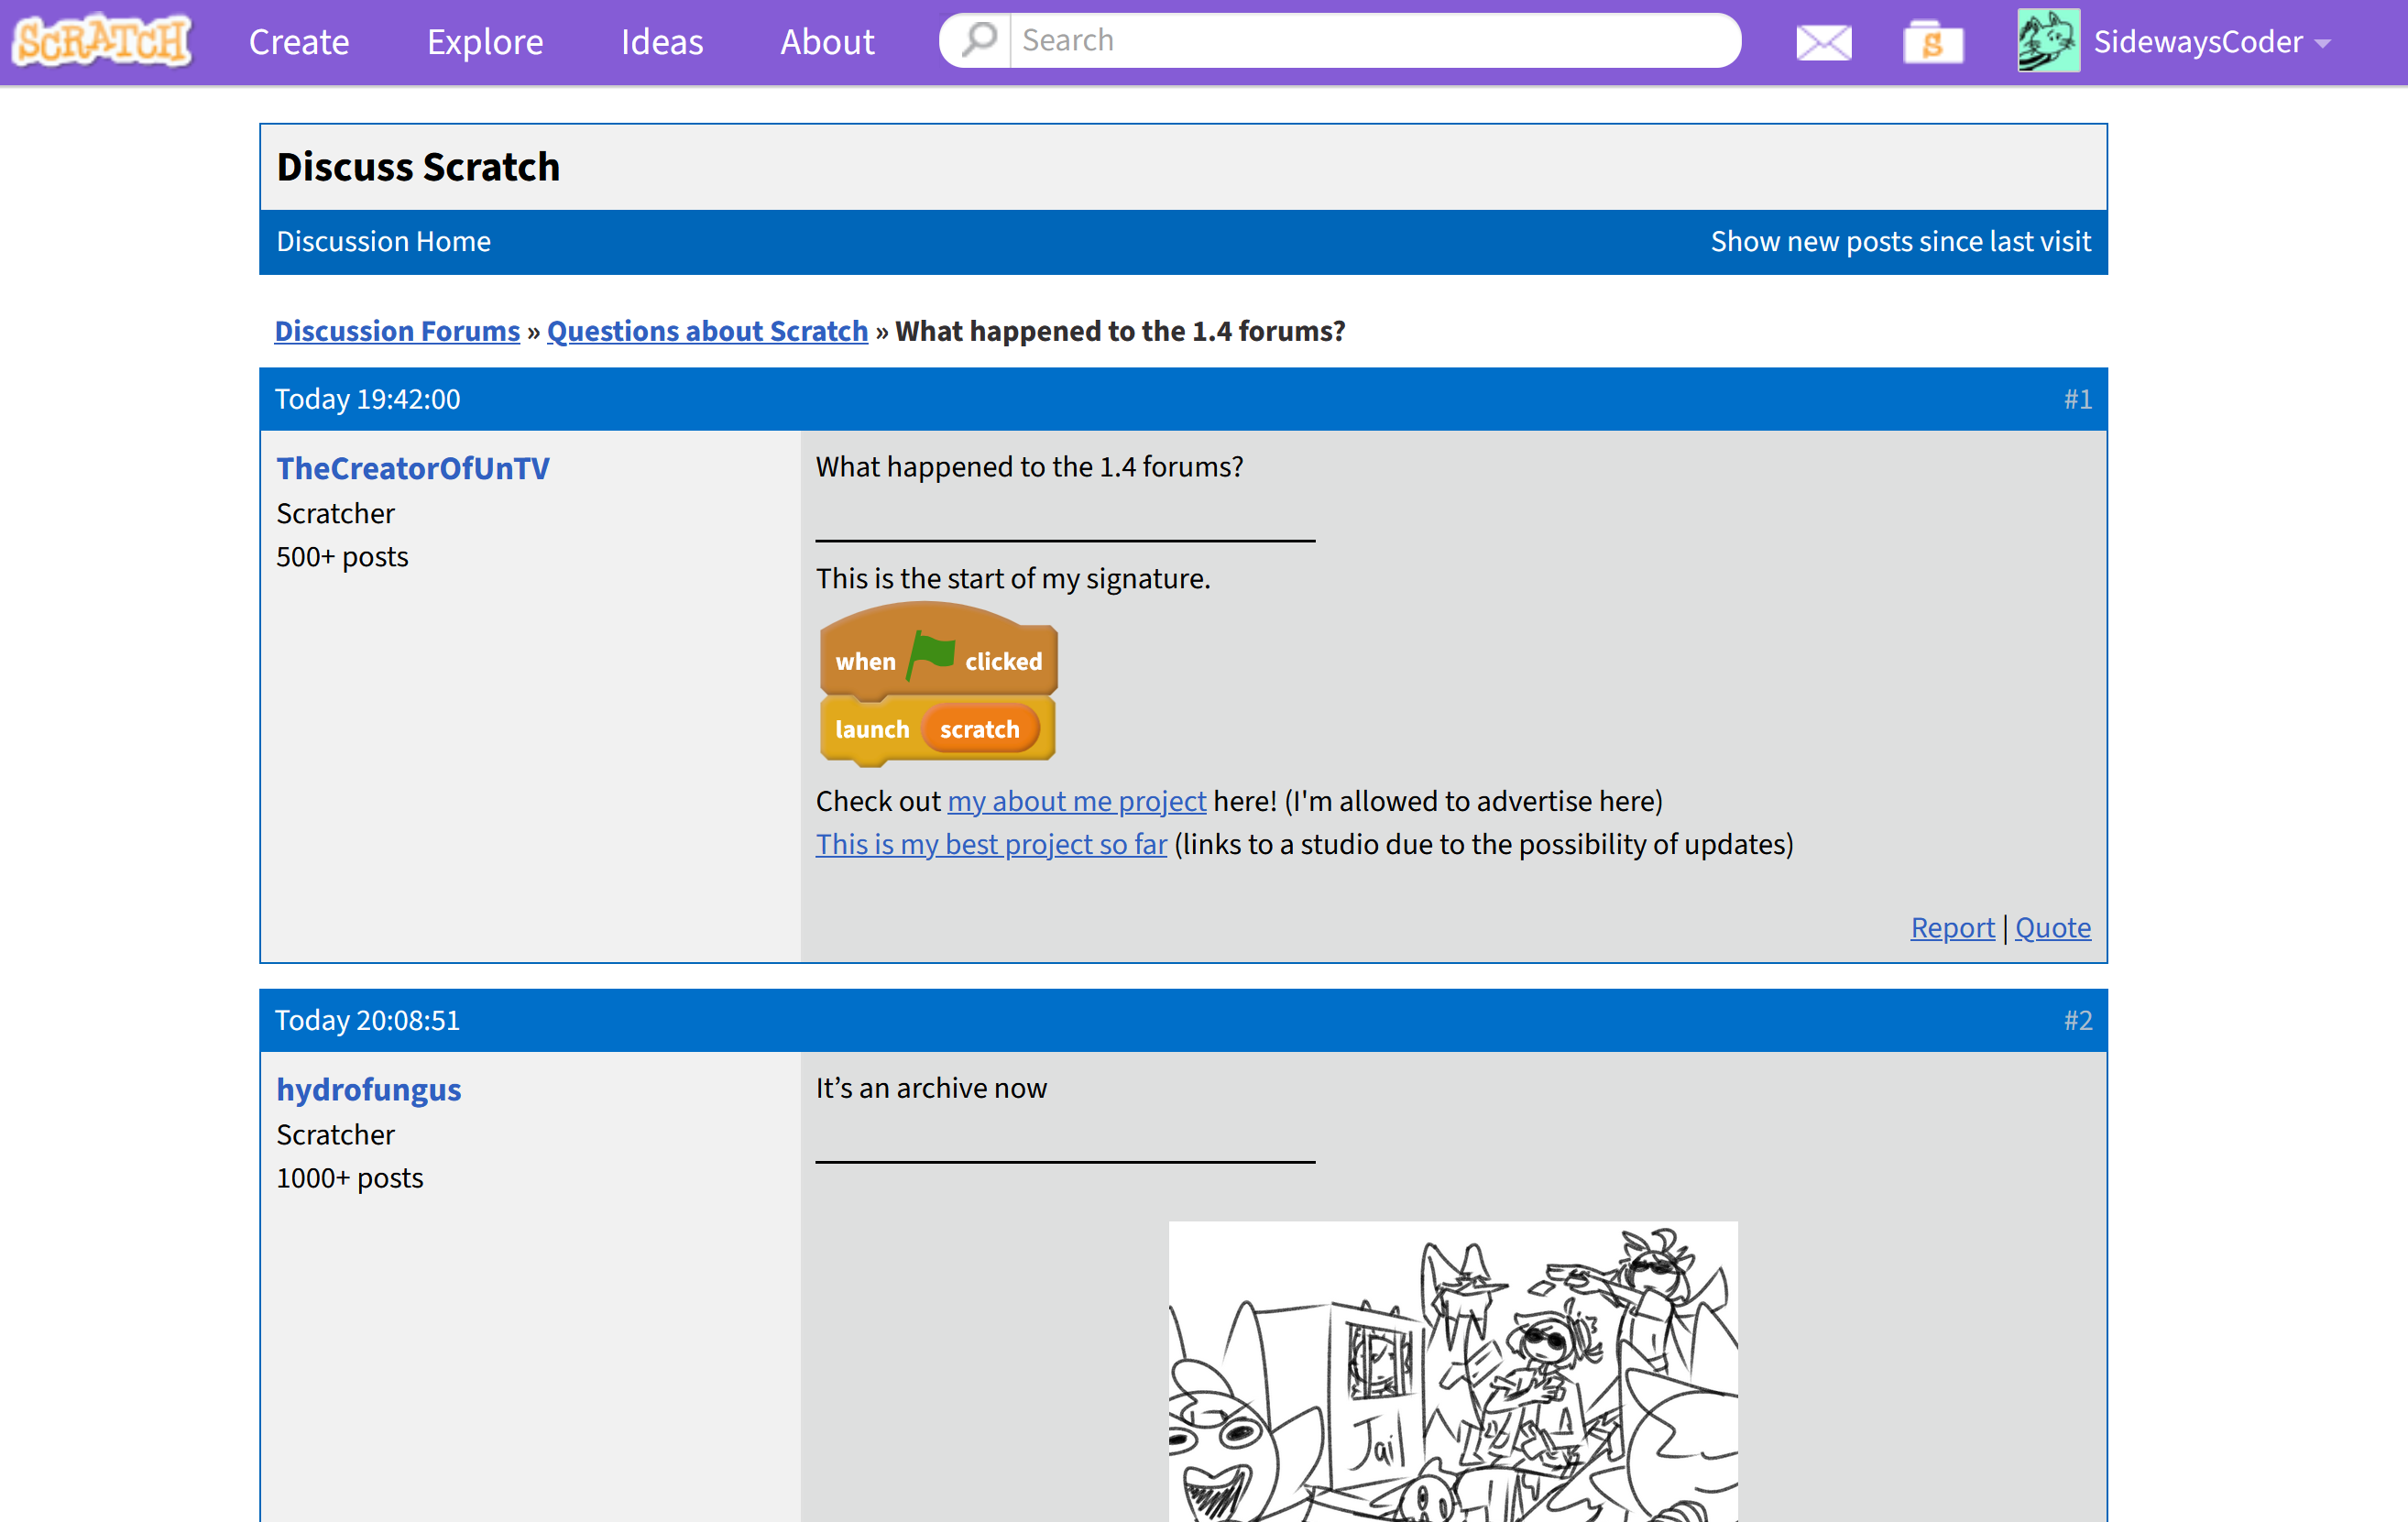Image resolution: width=2408 pixels, height=1522 pixels.
Task: Open My Stuff folder icon
Action: (1932, 41)
